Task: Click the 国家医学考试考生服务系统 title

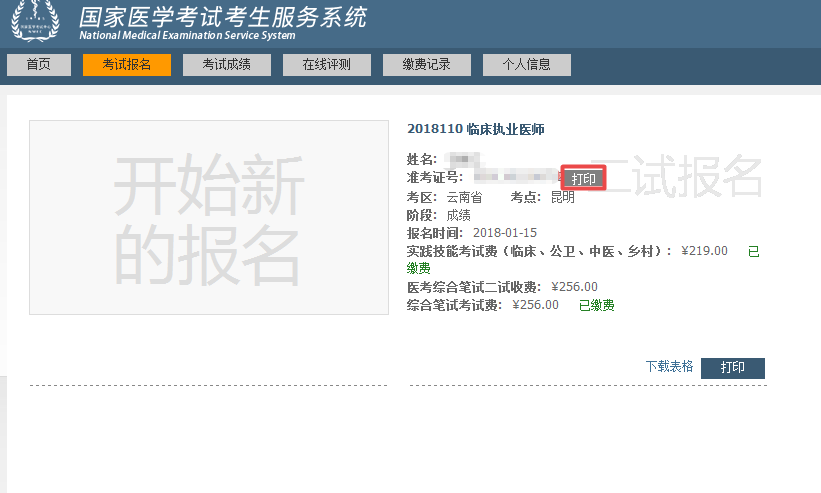Action: [x=222, y=17]
